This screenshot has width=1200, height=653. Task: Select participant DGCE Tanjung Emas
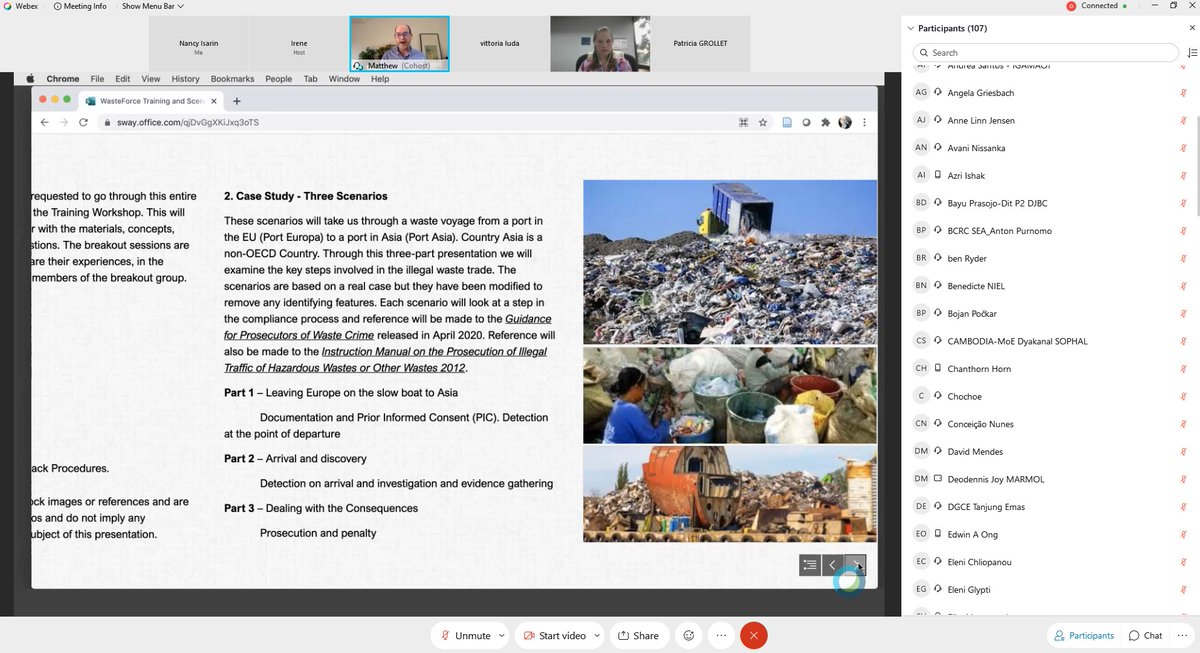coord(1050,507)
